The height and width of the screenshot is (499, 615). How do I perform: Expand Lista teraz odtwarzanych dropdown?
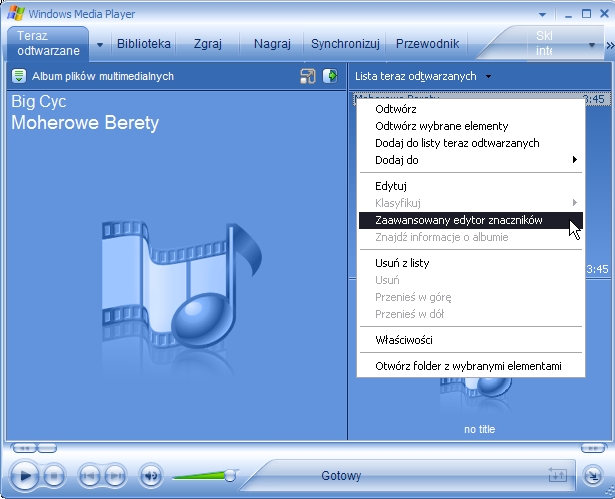488,76
